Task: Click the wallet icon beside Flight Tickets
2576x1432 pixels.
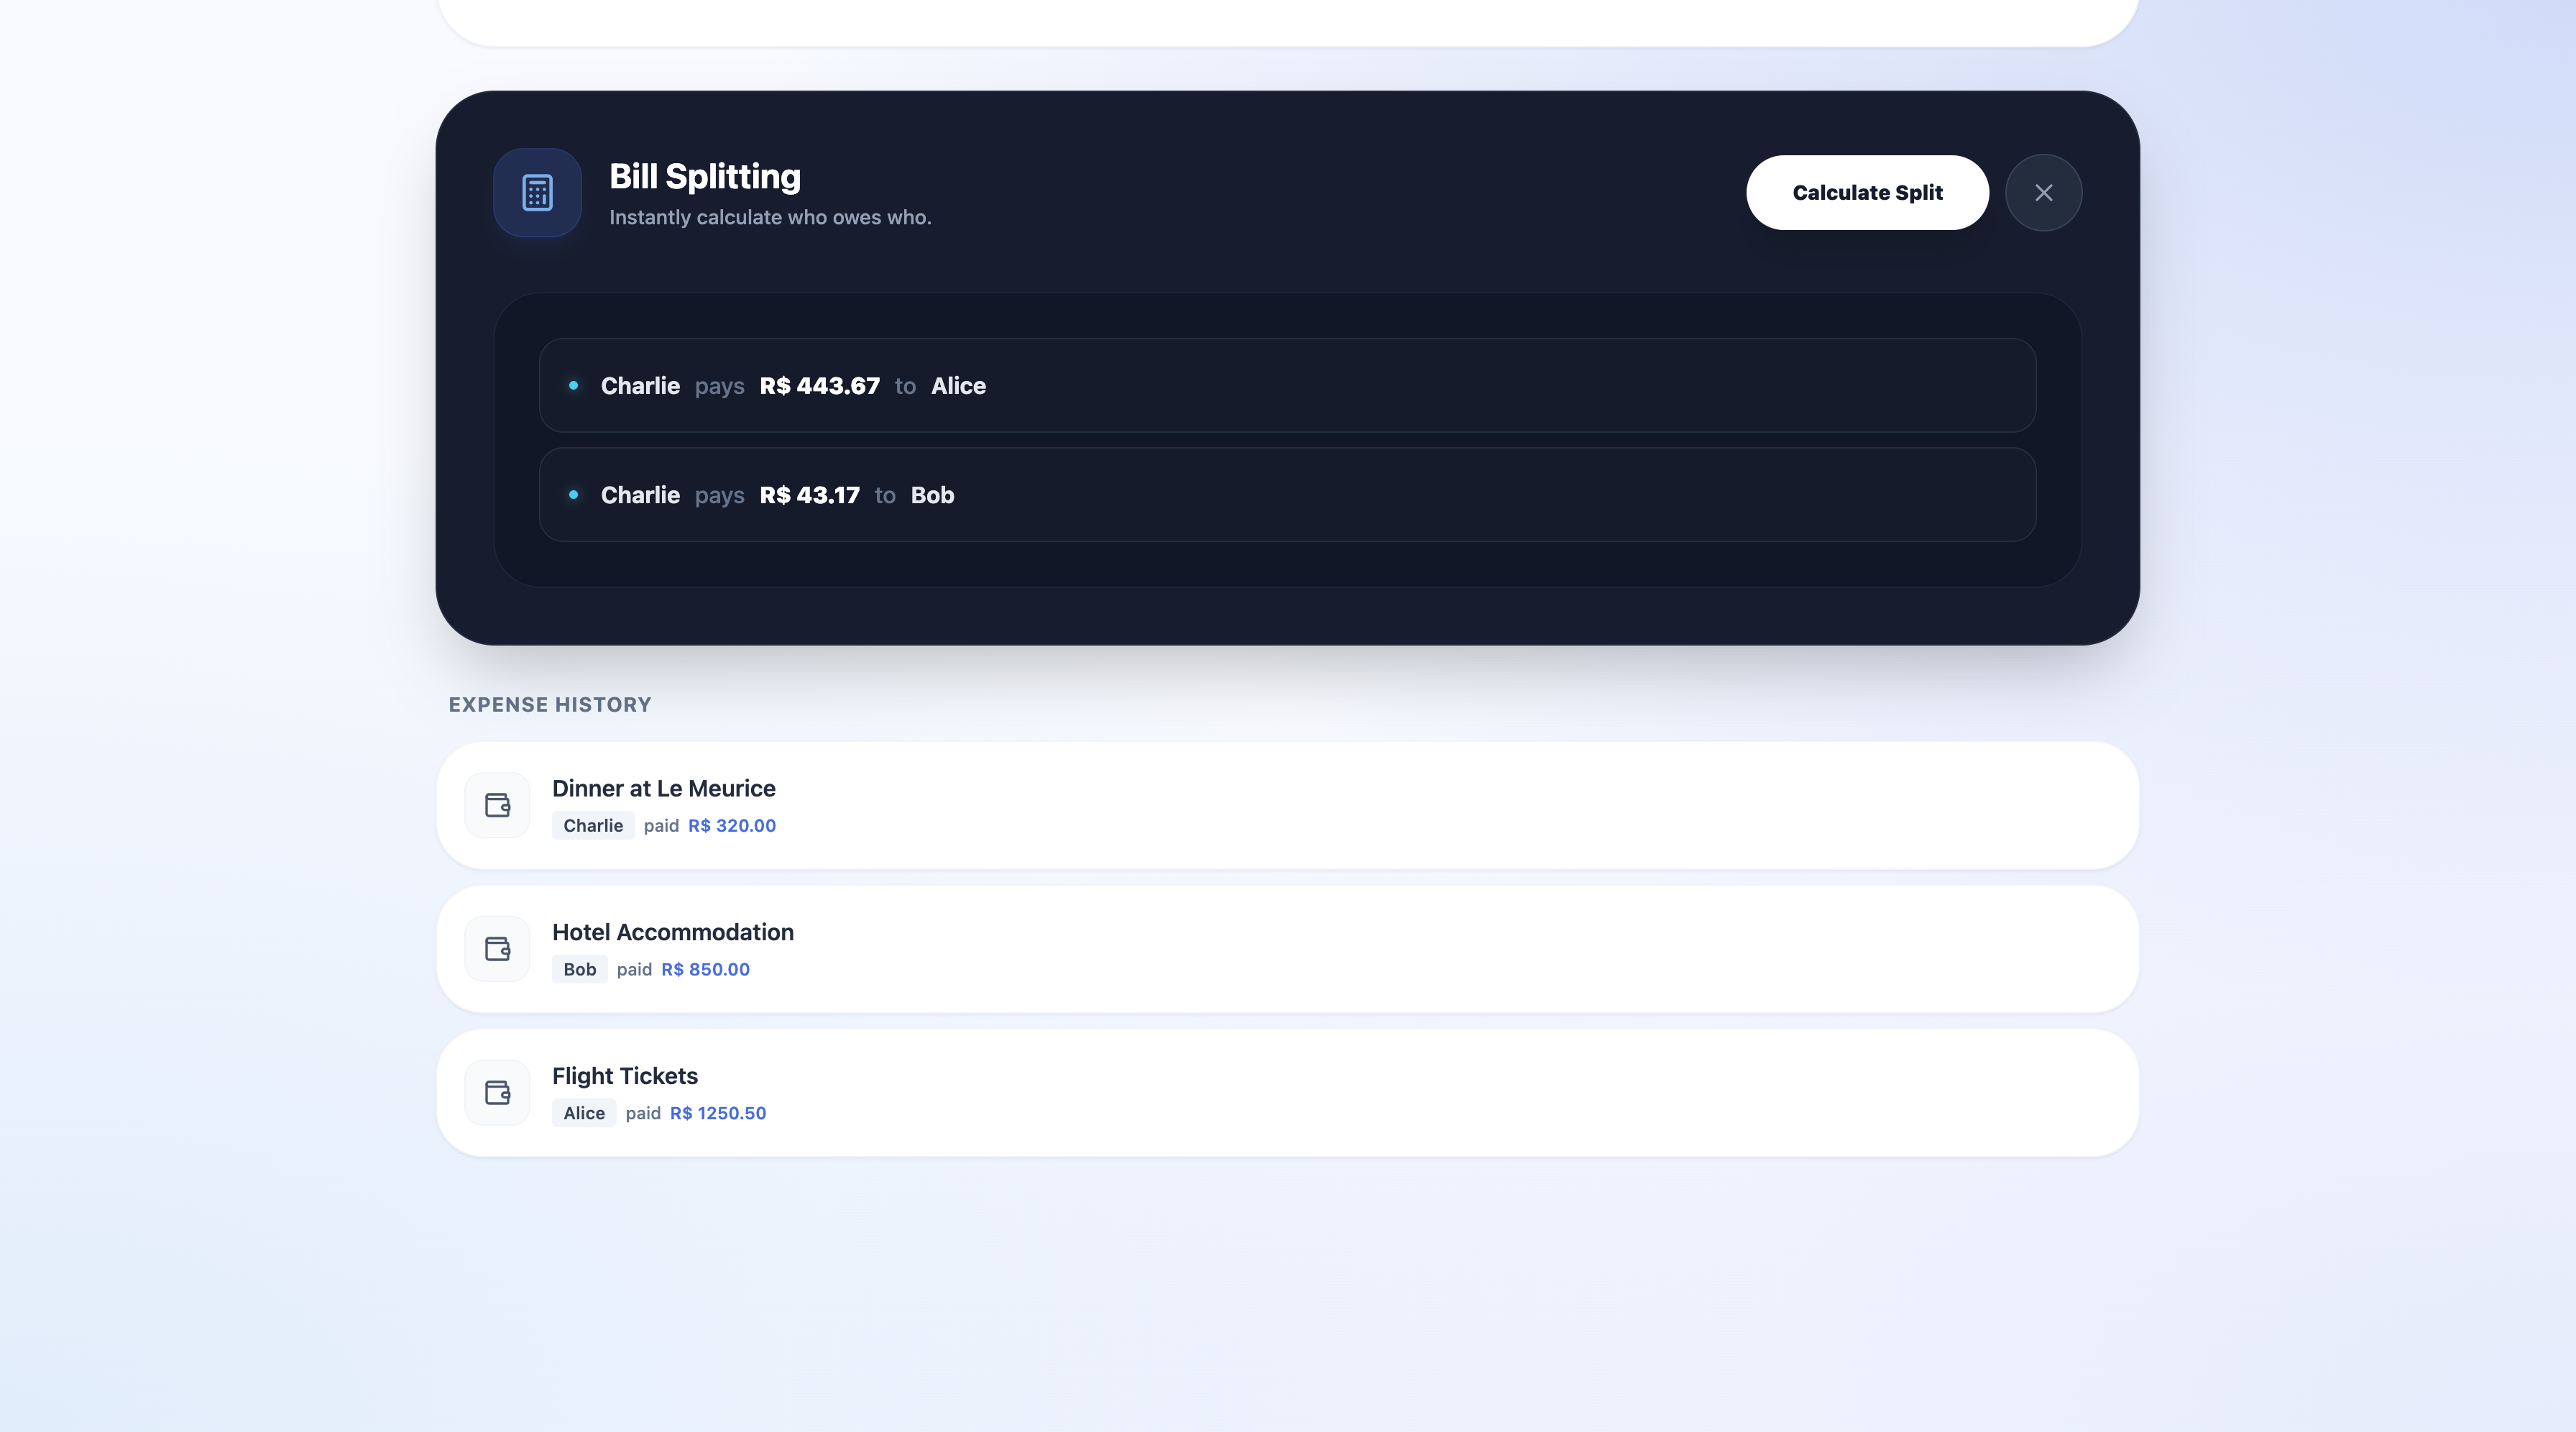Action: pyautogui.click(x=497, y=1093)
